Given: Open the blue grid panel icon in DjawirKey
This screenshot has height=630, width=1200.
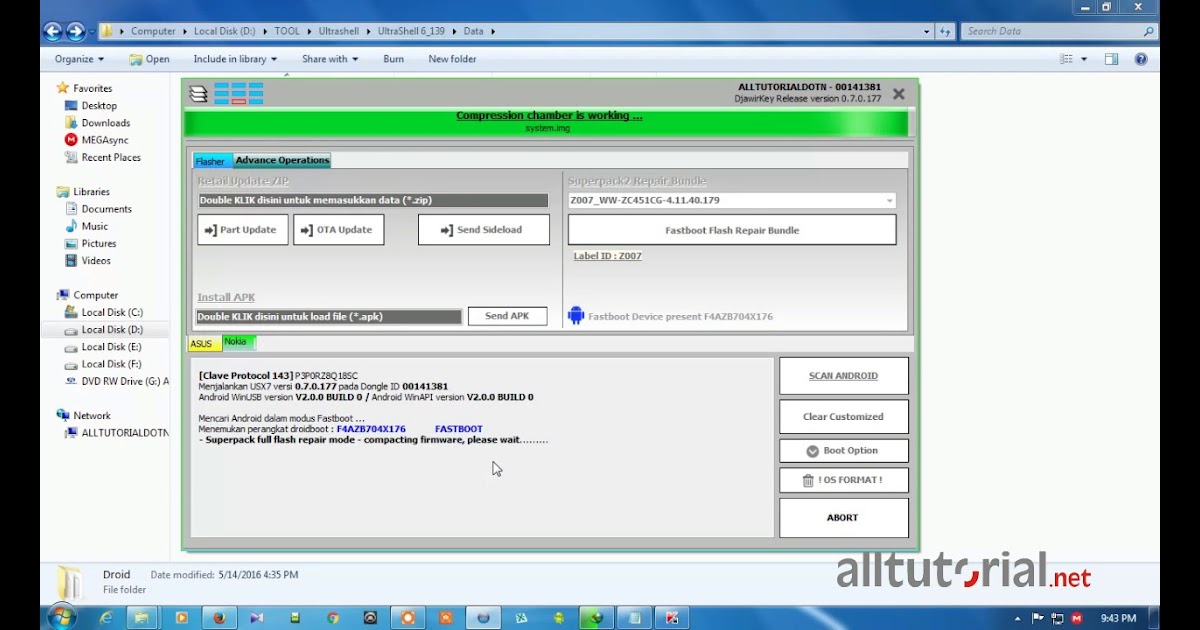Looking at the screenshot, I should tap(239, 94).
